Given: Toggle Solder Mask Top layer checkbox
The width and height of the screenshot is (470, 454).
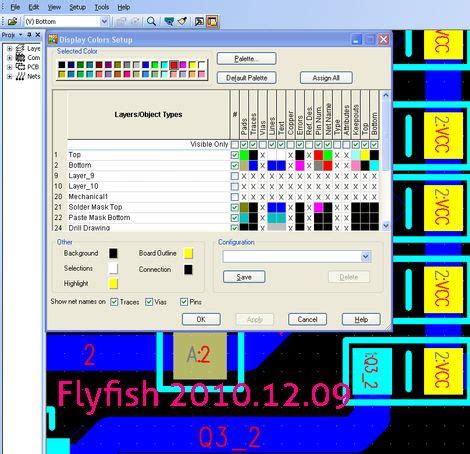Looking at the screenshot, I should point(235,207).
